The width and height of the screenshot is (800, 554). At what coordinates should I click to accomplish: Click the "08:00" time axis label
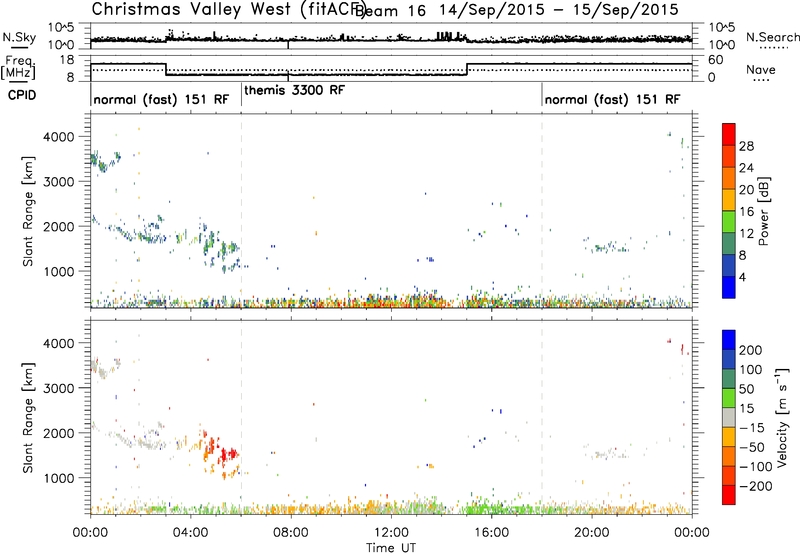tap(291, 533)
